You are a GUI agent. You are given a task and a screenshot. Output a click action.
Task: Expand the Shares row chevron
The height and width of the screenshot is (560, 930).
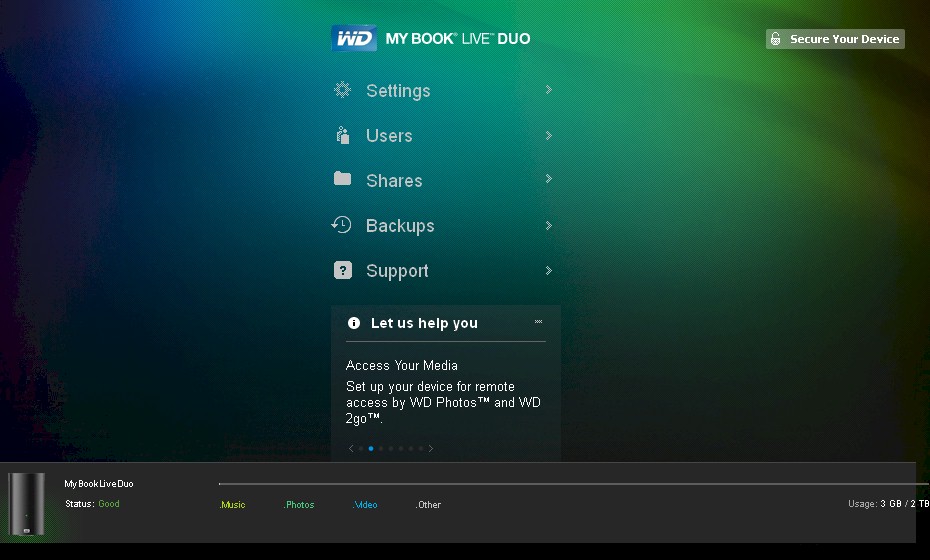coord(549,179)
